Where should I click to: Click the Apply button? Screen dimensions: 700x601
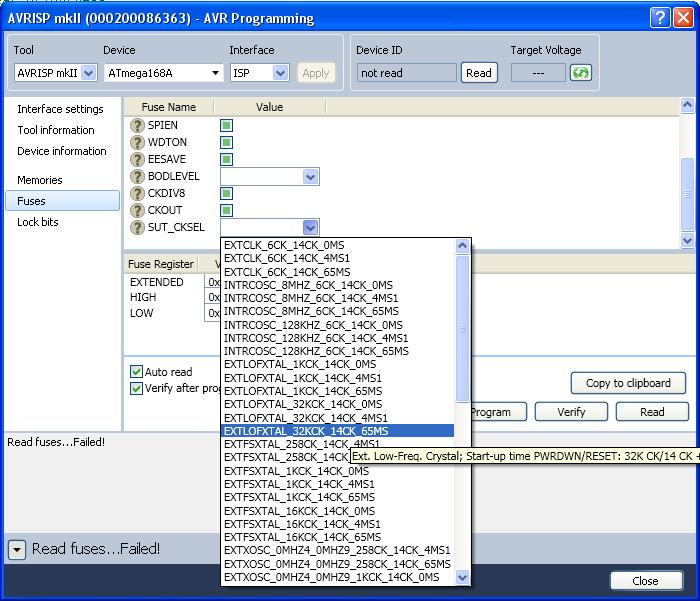pyautogui.click(x=316, y=73)
